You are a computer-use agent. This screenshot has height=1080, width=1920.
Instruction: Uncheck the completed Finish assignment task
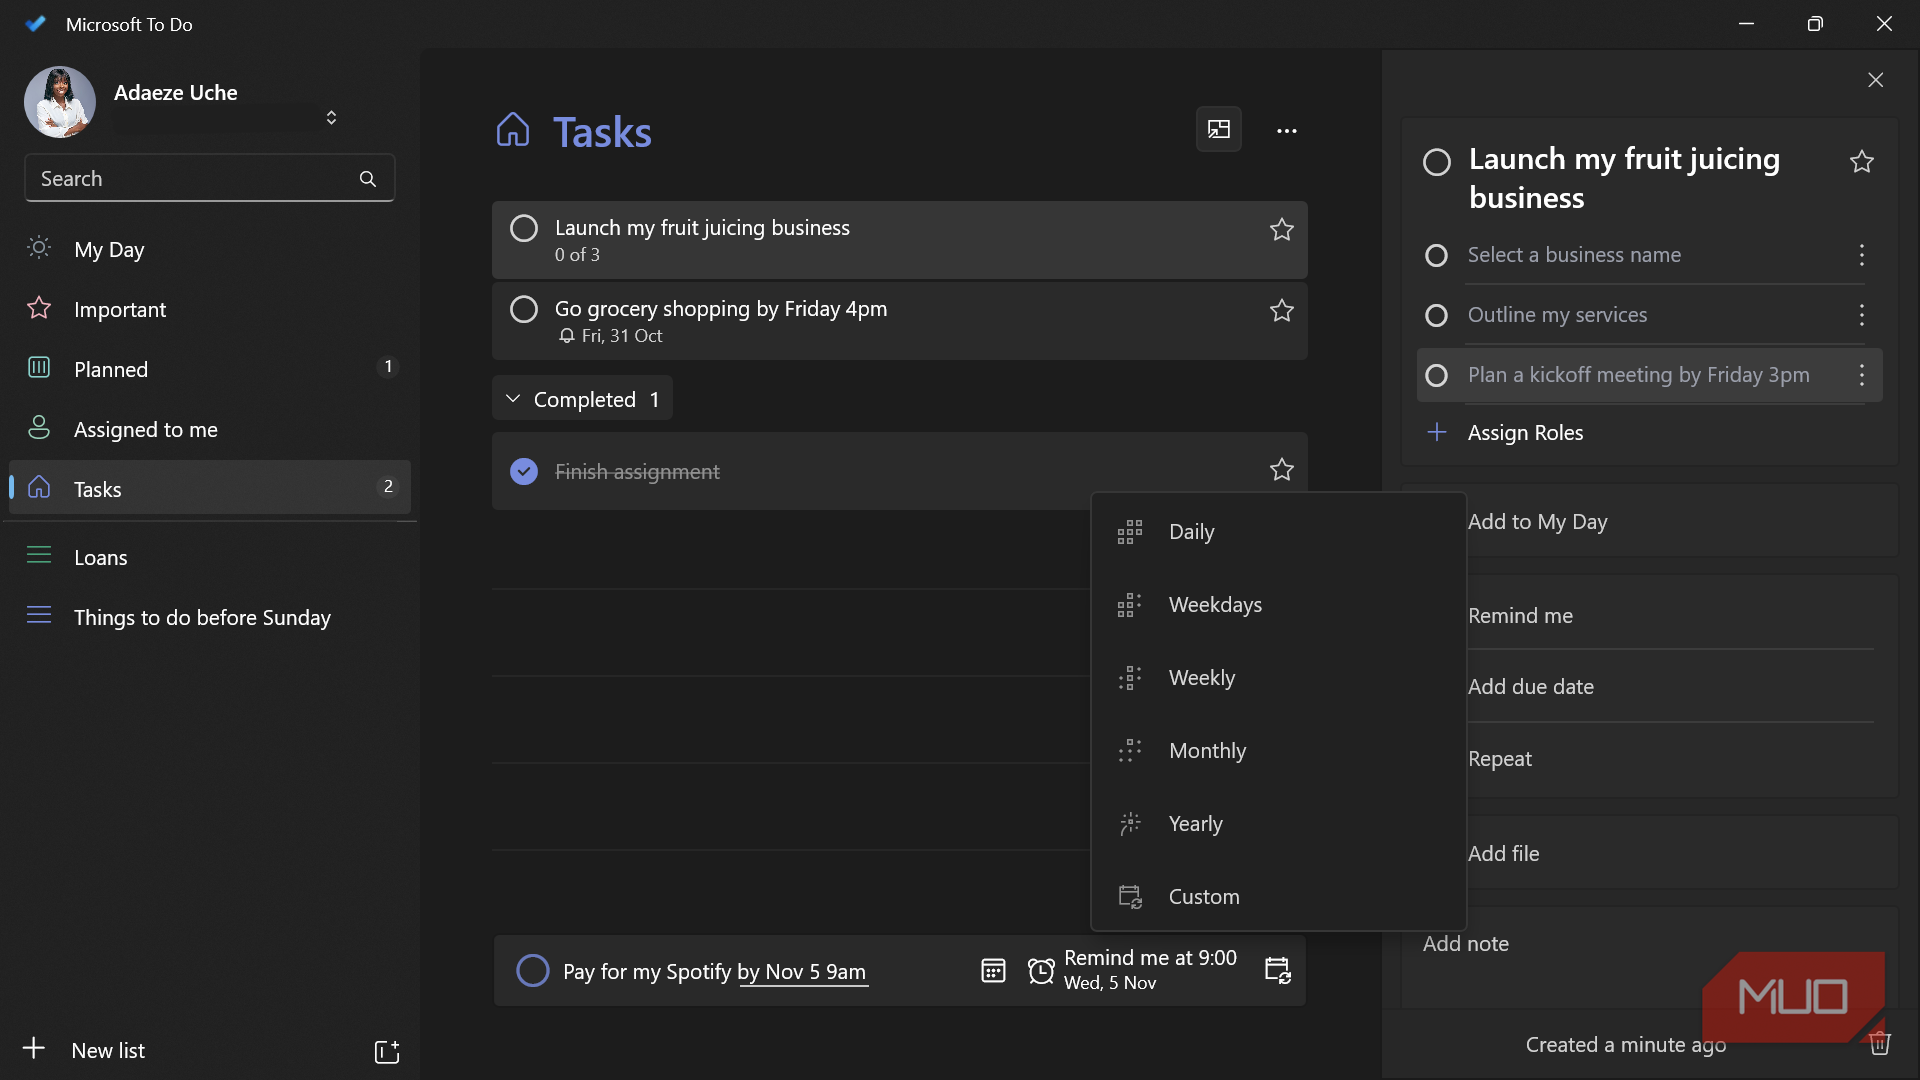(524, 471)
